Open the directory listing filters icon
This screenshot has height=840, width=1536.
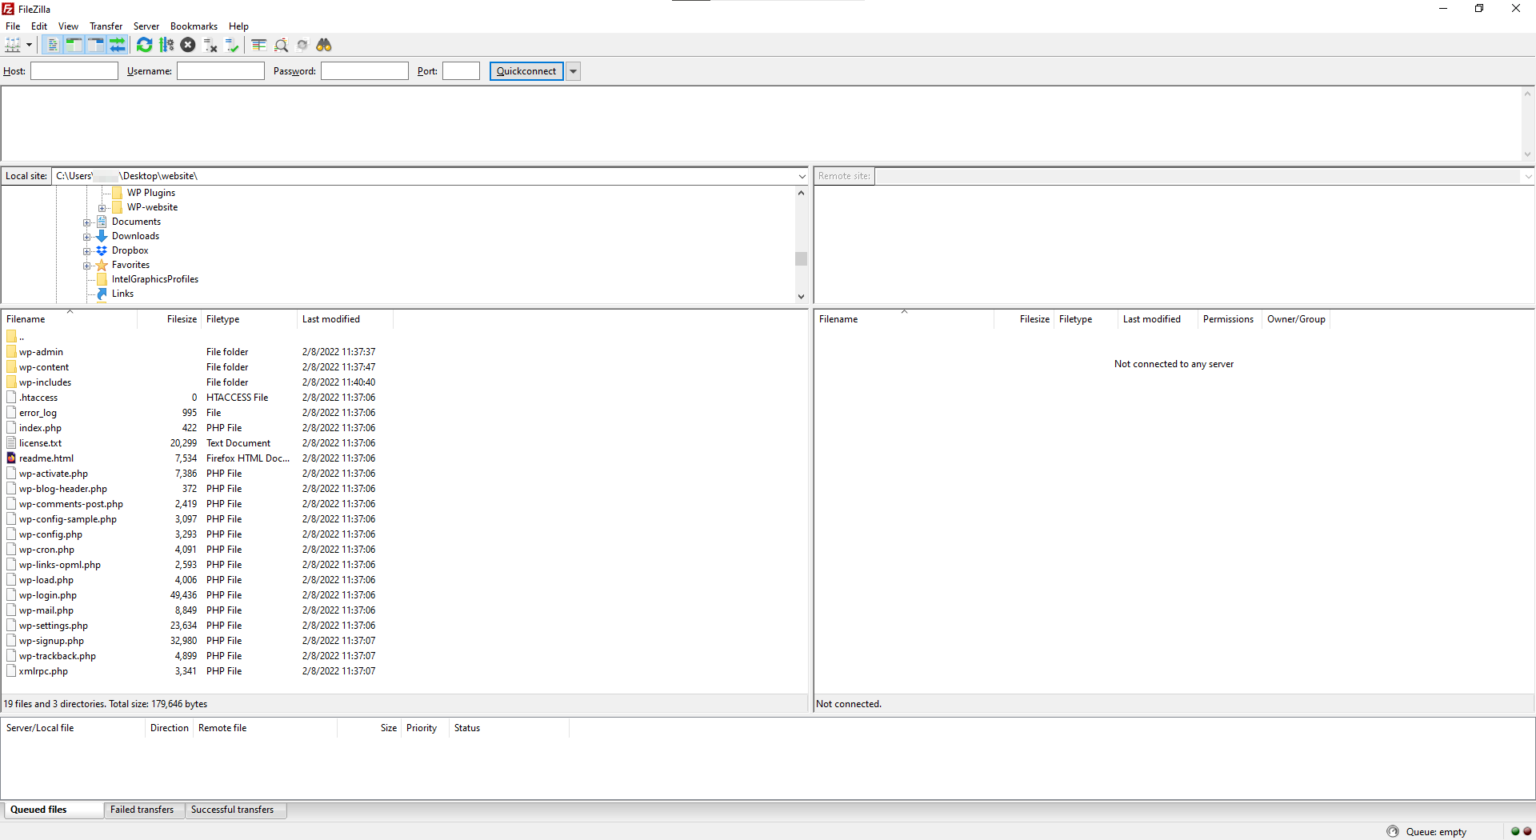[x=259, y=45]
